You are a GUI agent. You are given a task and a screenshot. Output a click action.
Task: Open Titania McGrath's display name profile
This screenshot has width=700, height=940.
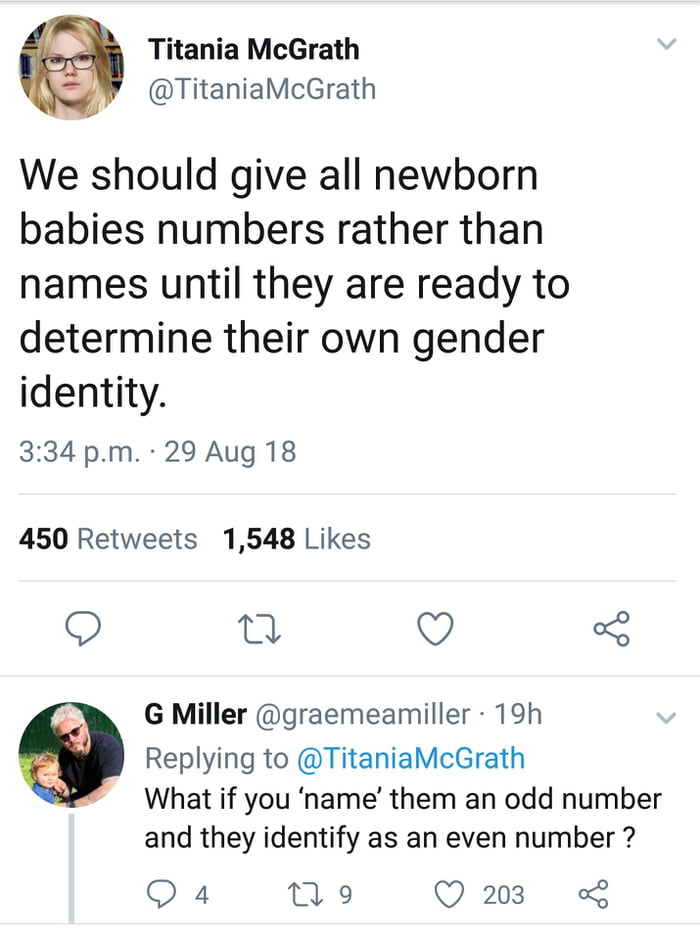tap(254, 49)
